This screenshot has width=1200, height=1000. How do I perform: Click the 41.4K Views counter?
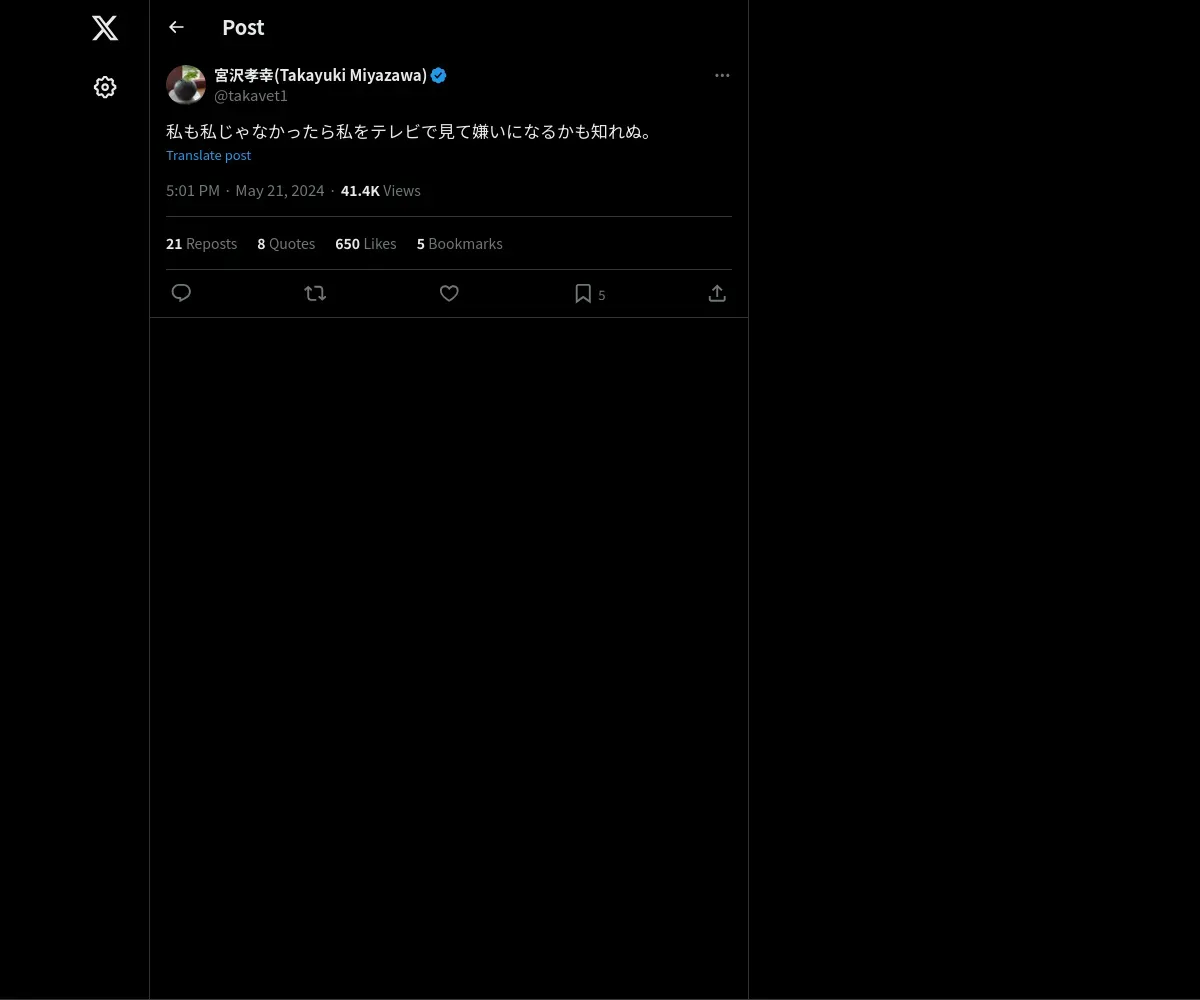coord(381,191)
